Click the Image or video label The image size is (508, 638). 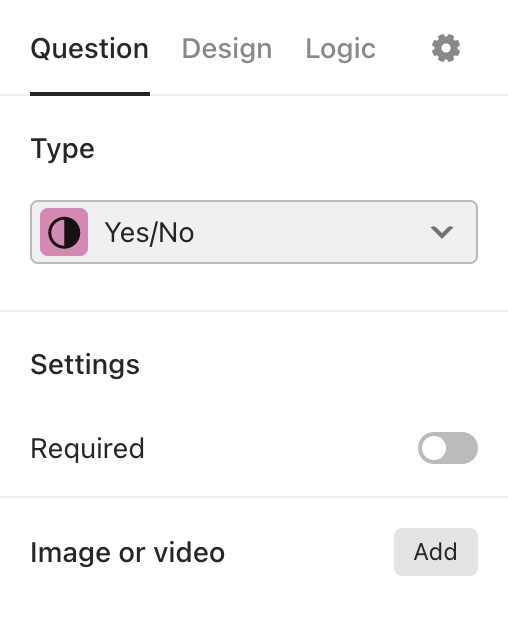tap(128, 552)
